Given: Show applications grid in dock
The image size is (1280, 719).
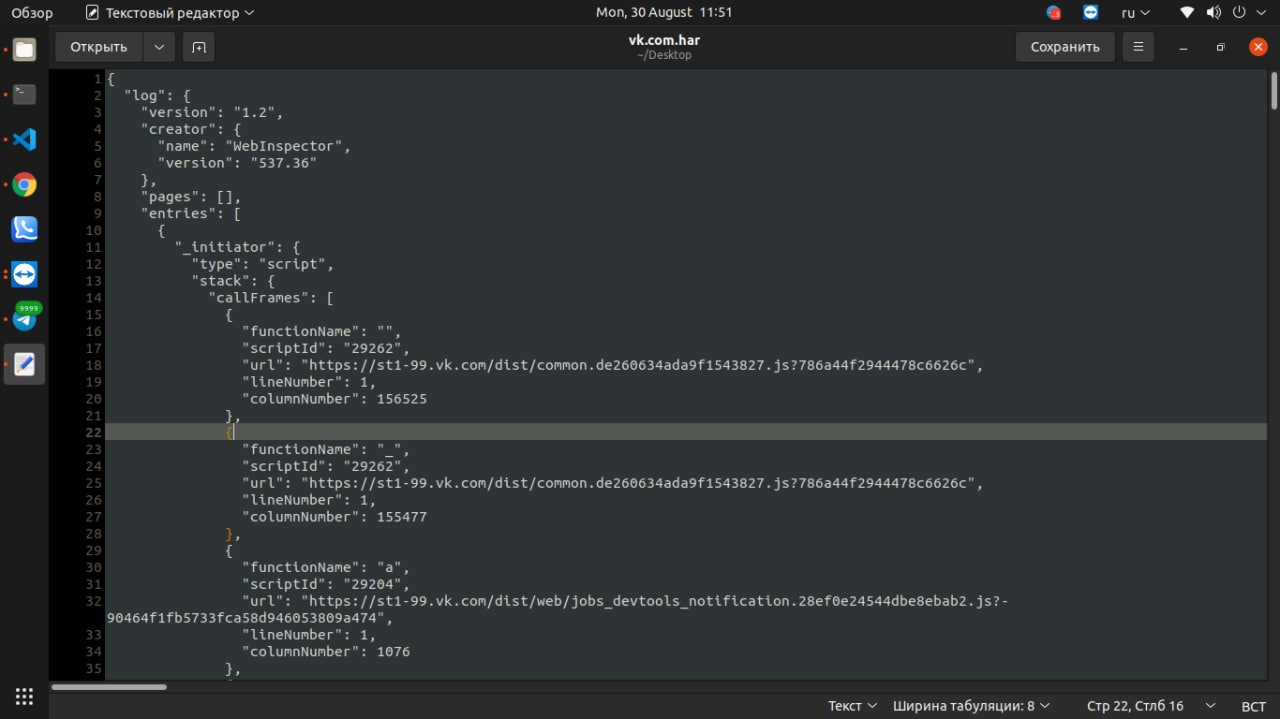Looking at the screenshot, I should (x=24, y=696).
